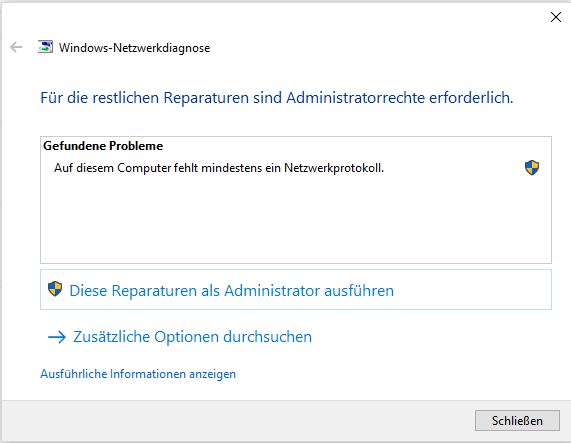Screen dimensions: 571x443
Task: Click the word 'Administrator' in the repair option
Action: pos(272,291)
